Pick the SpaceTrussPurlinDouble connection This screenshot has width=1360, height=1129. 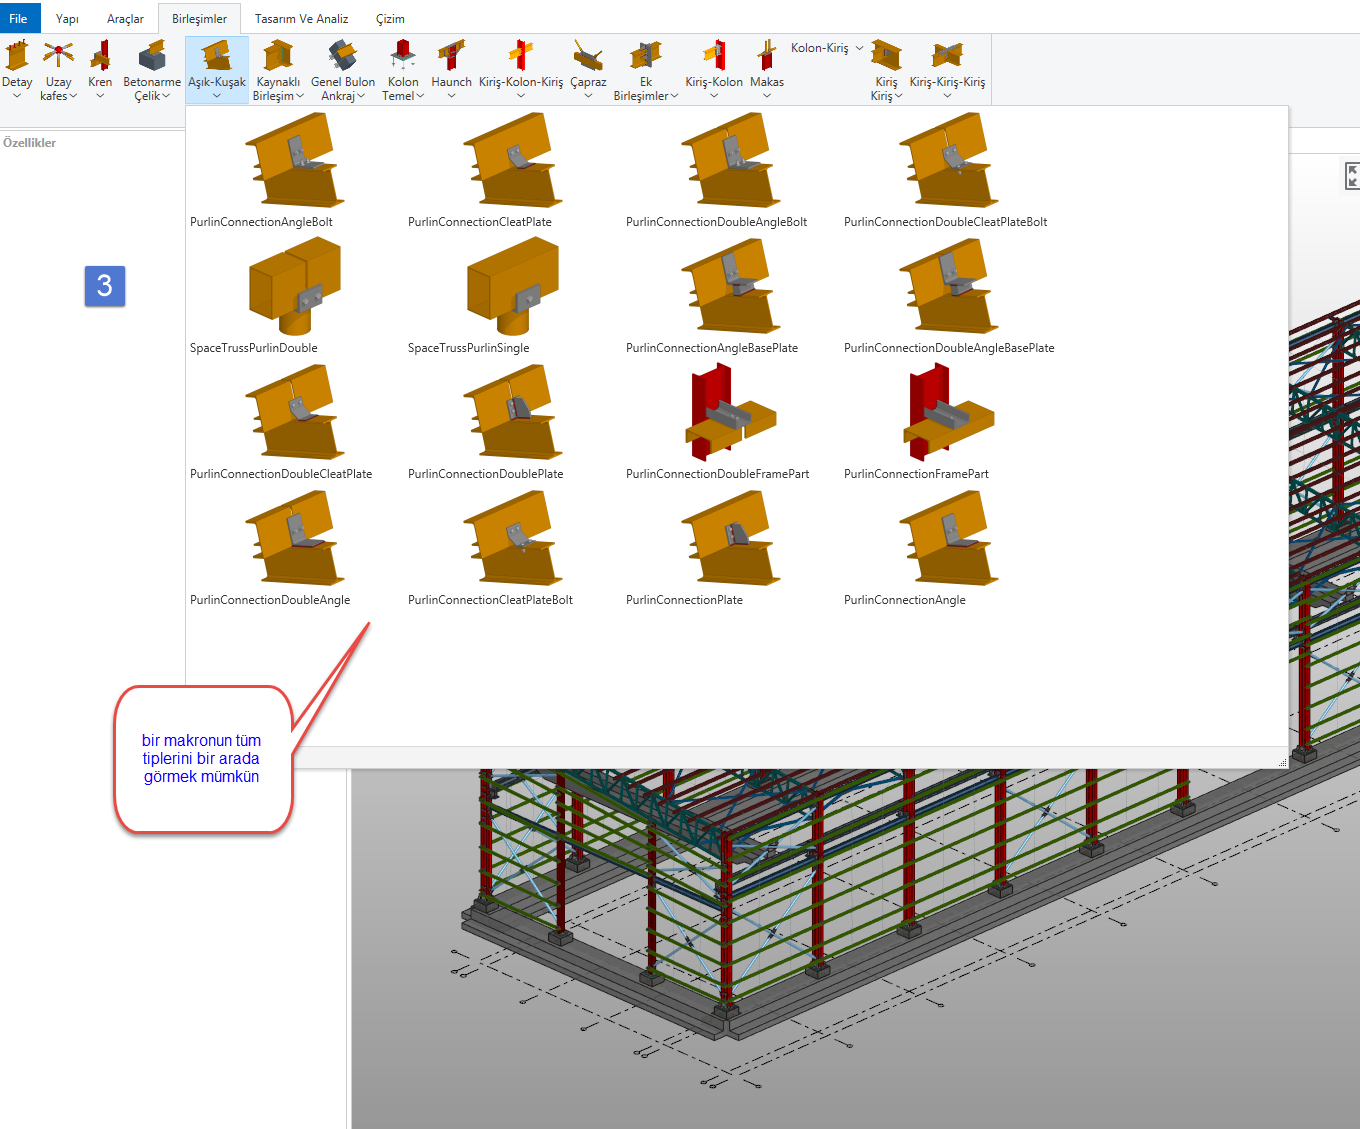[x=293, y=287]
